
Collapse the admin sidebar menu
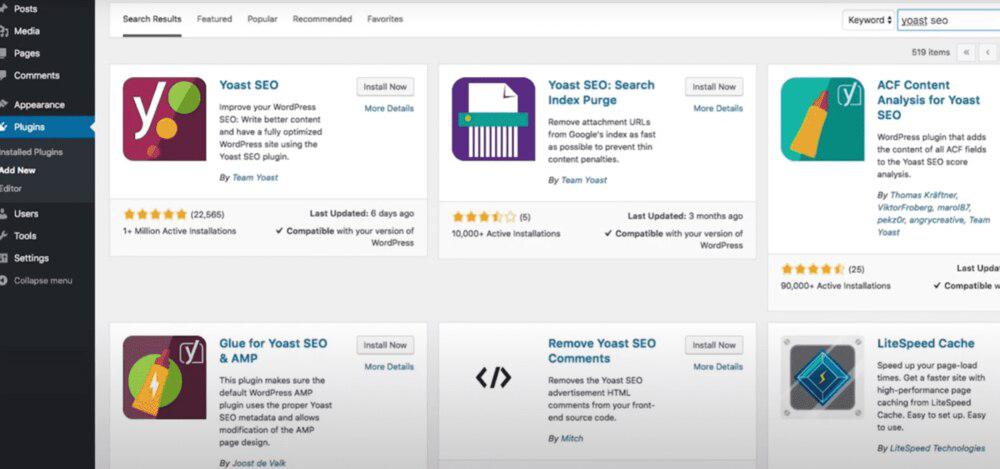click(42, 281)
